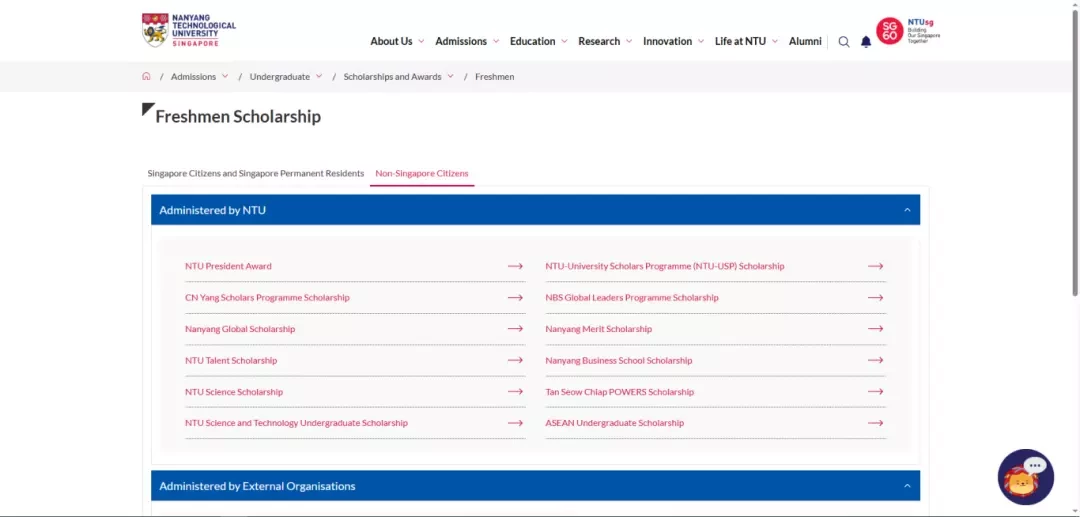
Task: Go to Scholarships and Awards breadcrumb link
Action: point(393,76)
